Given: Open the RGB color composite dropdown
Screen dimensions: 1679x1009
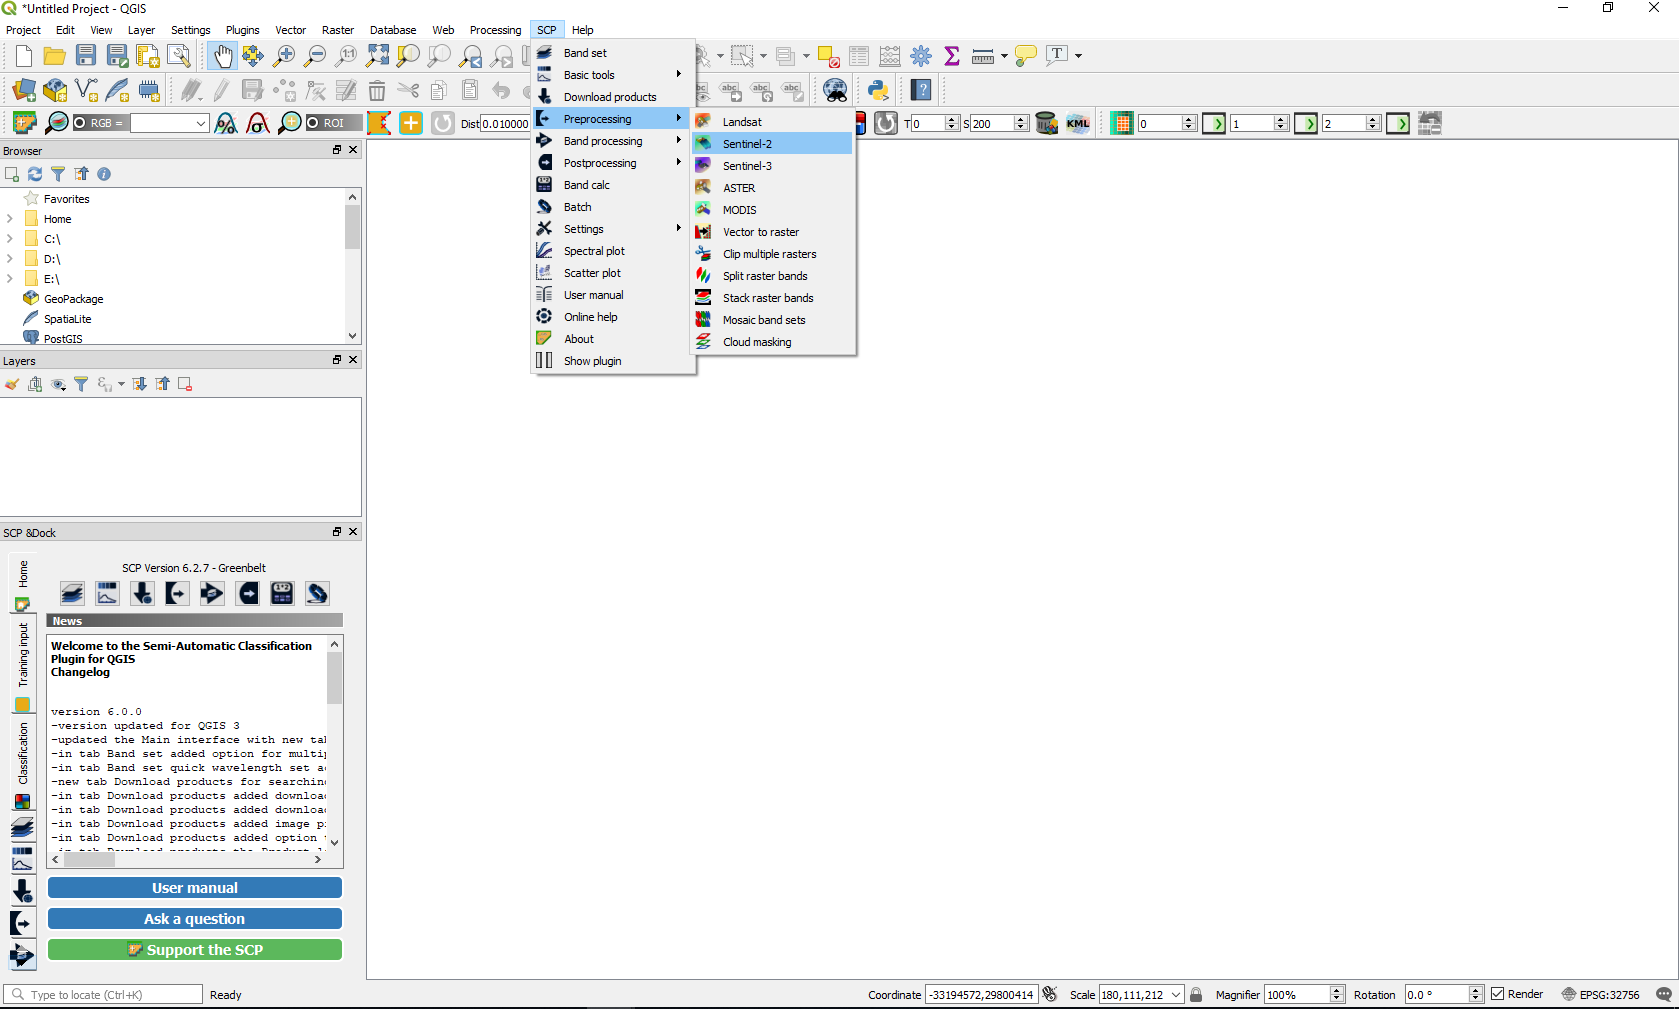Looking at the screenshot, I should (201, 123).
